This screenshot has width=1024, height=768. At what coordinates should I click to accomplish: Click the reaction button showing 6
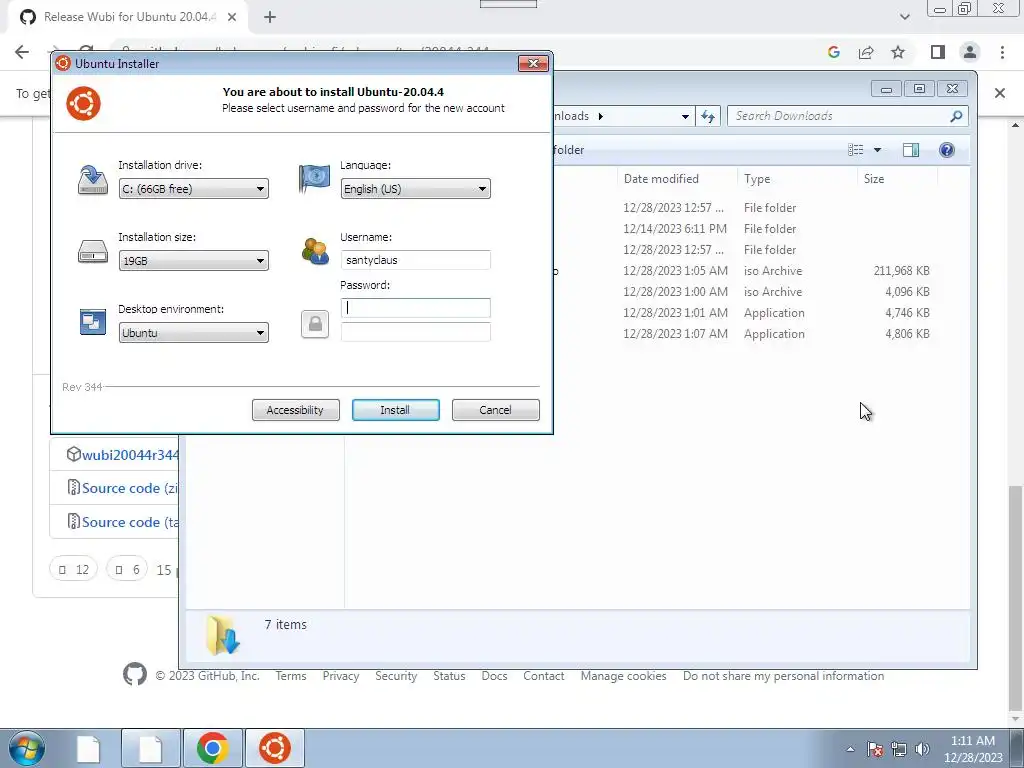point(127,569)
